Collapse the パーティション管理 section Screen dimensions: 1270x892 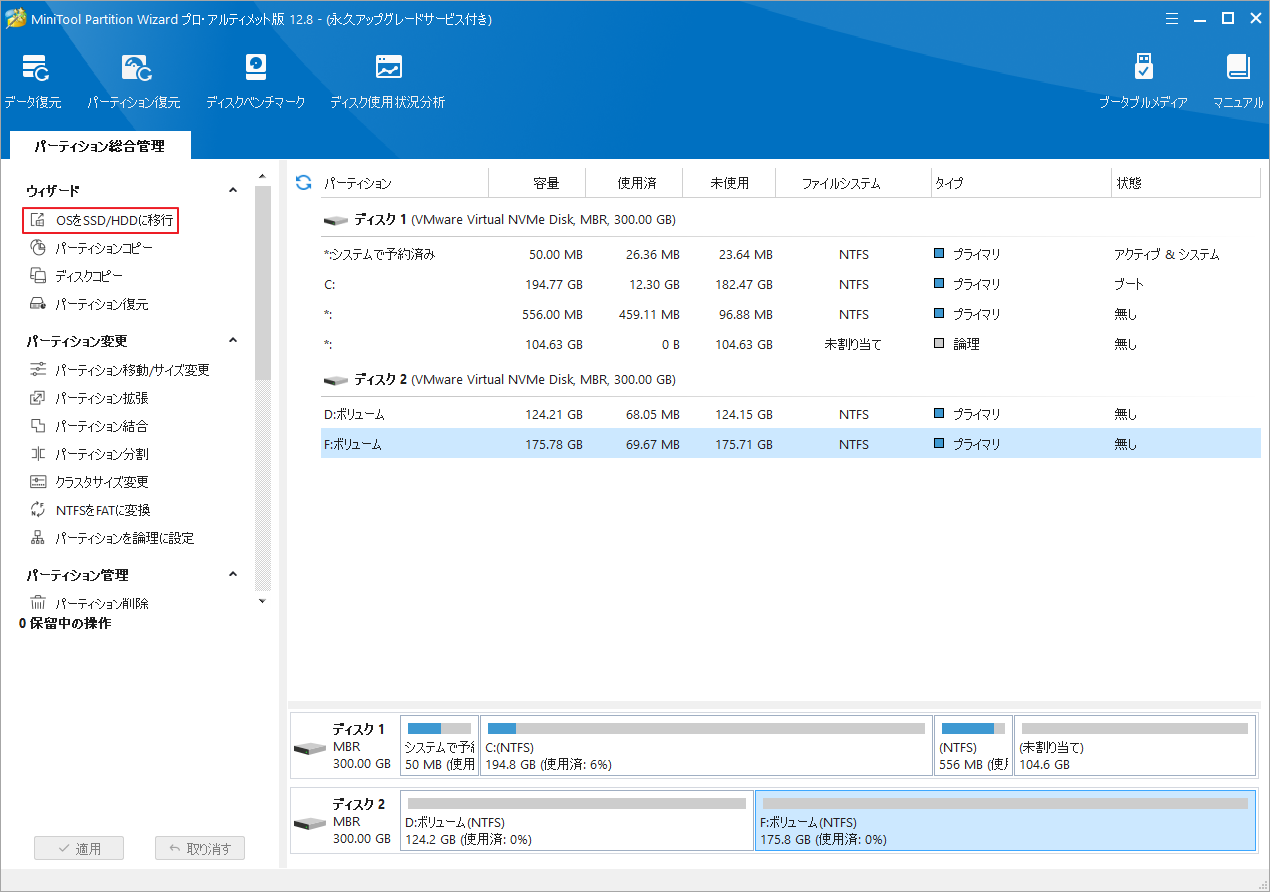coord(232,574)
